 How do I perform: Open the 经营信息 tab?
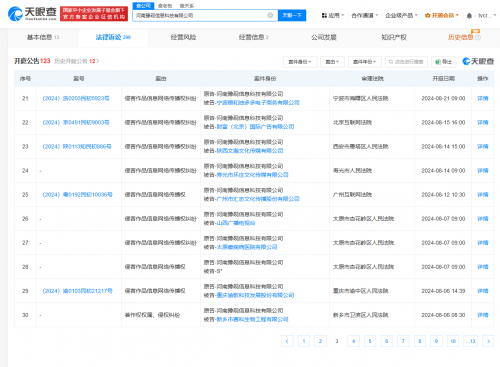[254, 37]
